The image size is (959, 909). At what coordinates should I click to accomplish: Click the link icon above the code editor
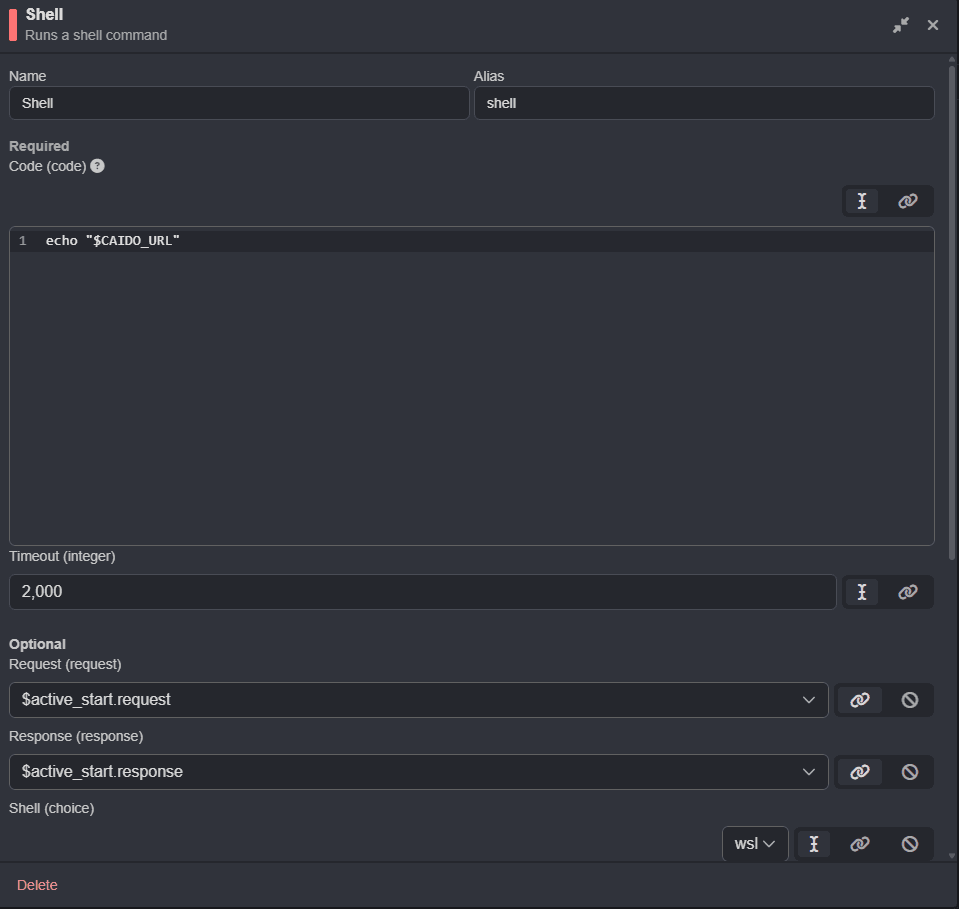click(x=907, y=201)
